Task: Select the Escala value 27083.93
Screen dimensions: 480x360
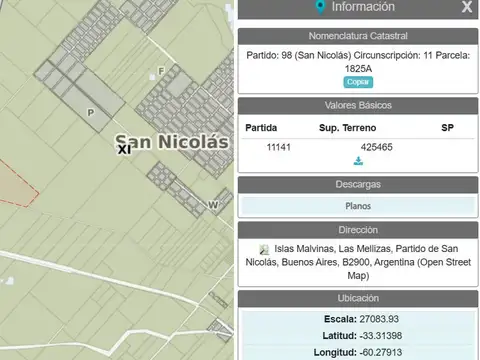Action: [x=379, y=319]
